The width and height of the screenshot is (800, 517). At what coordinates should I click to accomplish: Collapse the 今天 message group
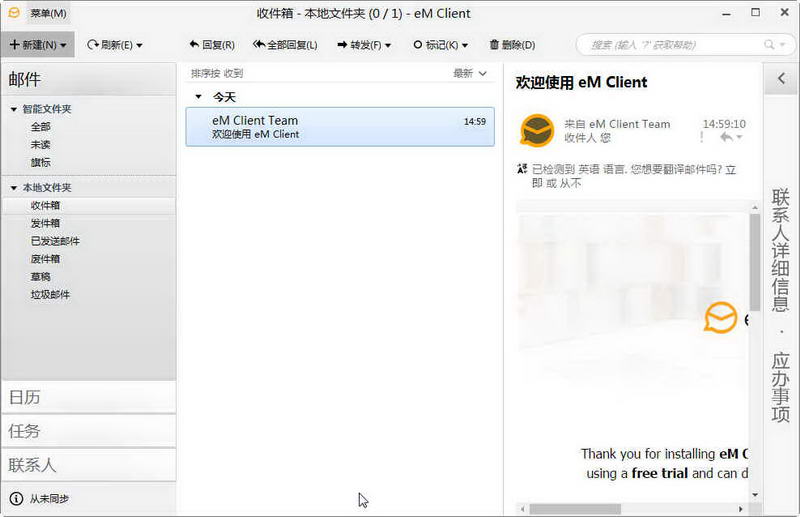(x=198, y=96)
